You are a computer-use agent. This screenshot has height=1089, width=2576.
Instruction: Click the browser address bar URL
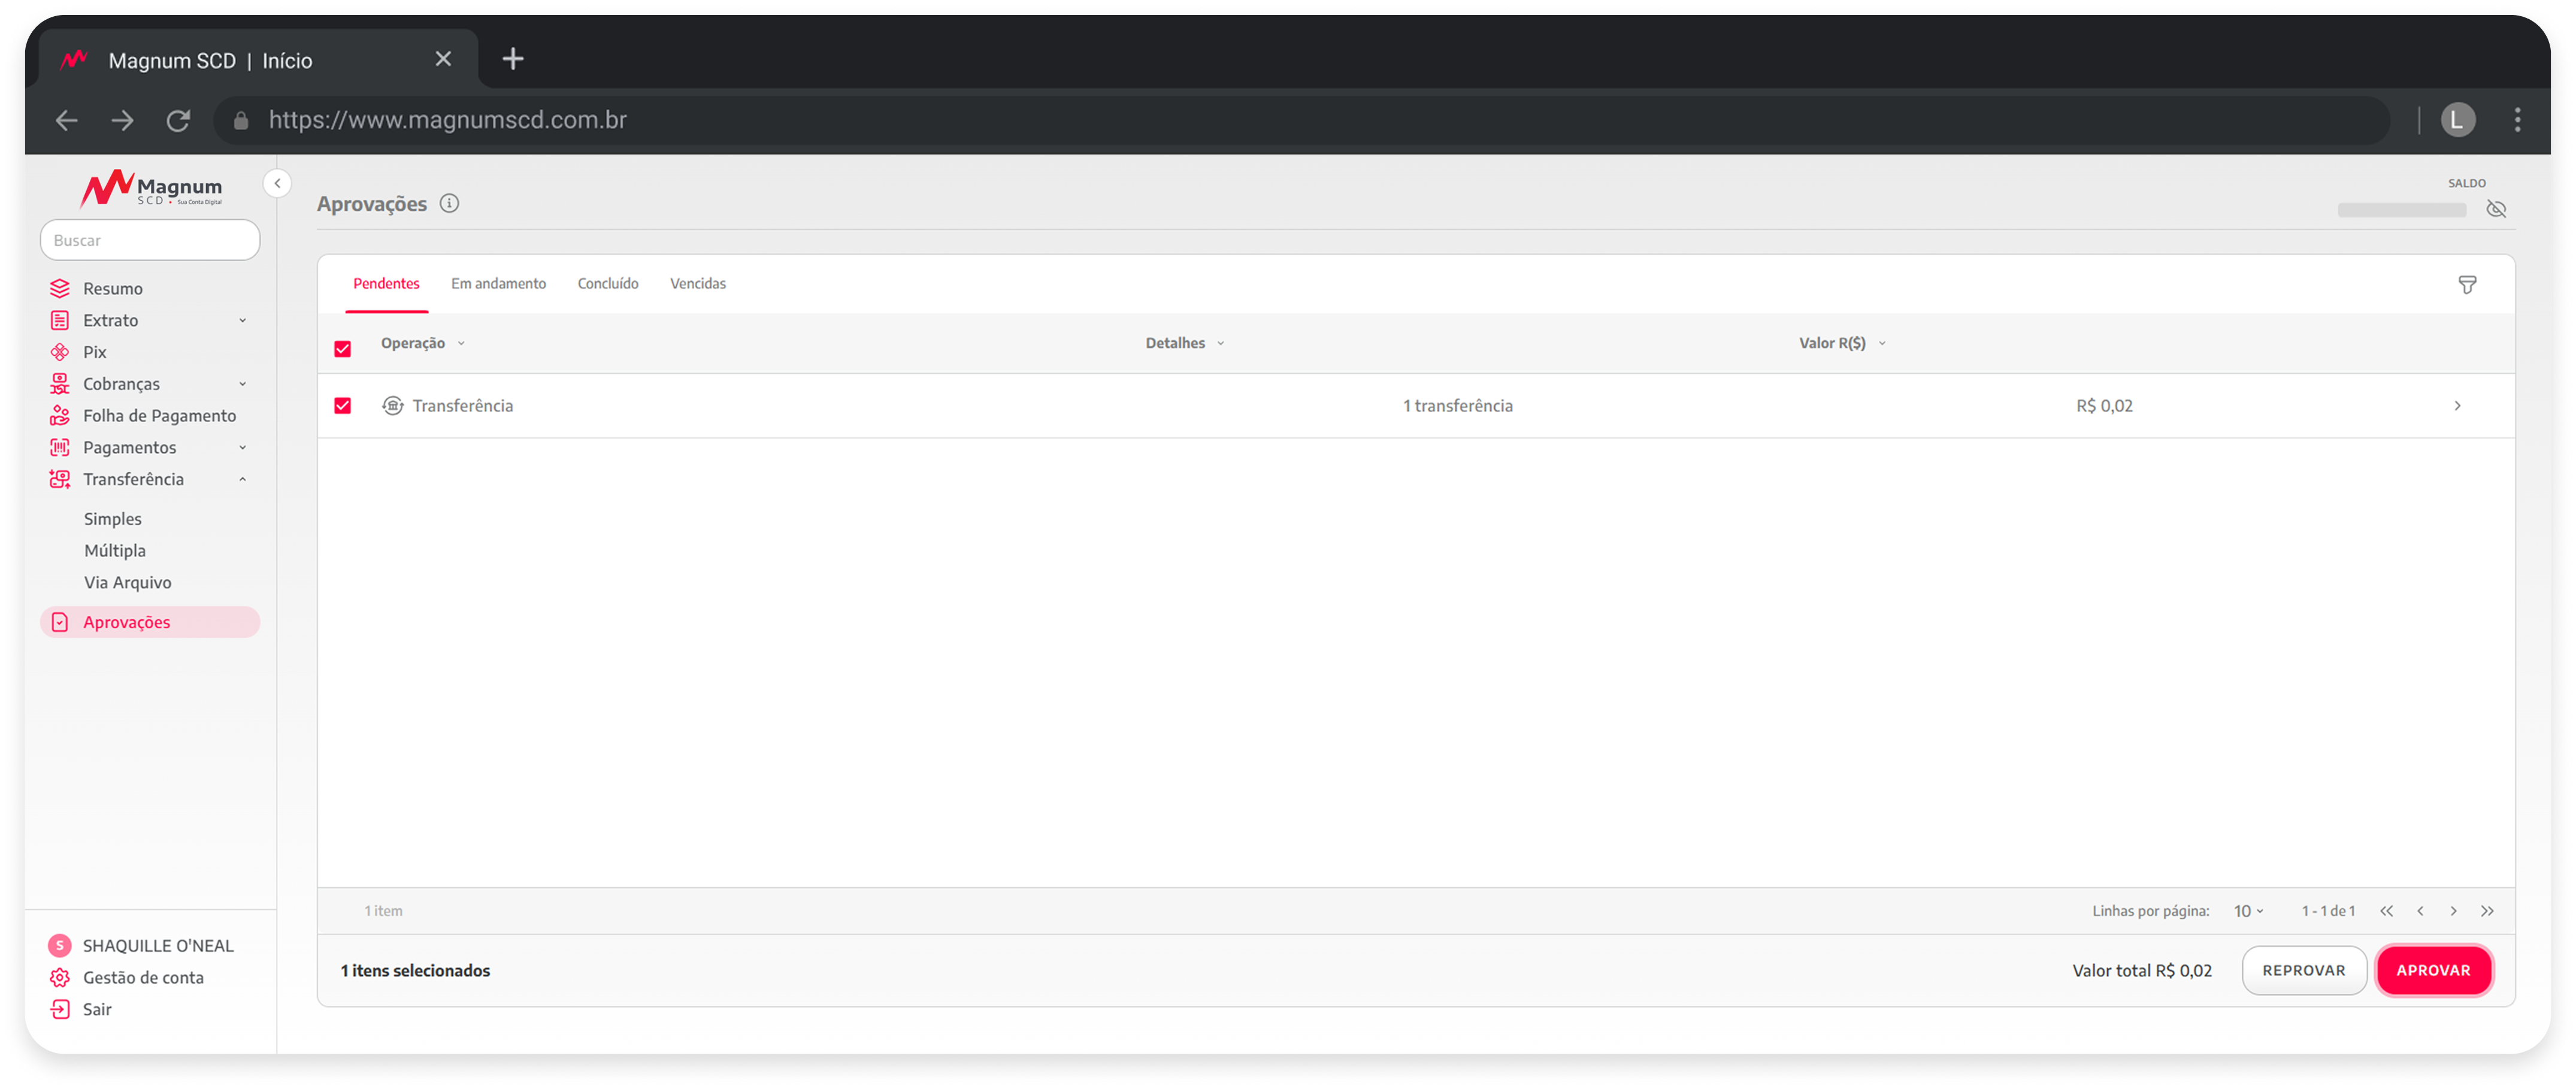[448, 120]
